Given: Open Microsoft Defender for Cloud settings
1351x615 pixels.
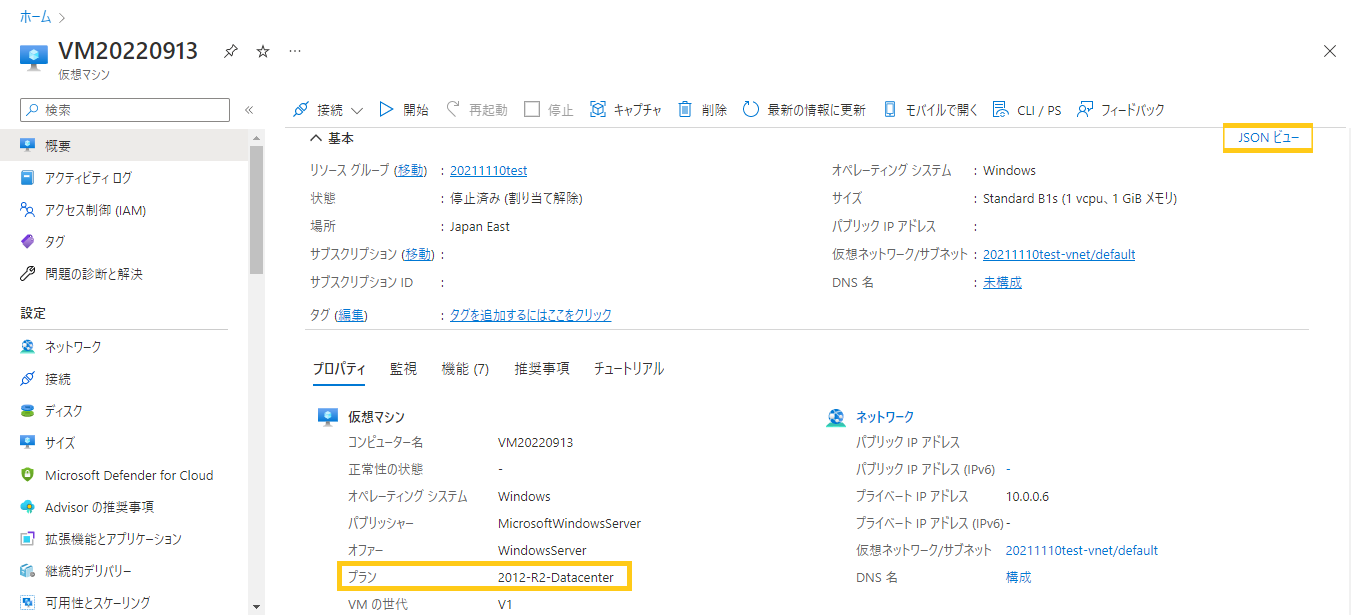Looking at the screenshot, I should 130,474.
